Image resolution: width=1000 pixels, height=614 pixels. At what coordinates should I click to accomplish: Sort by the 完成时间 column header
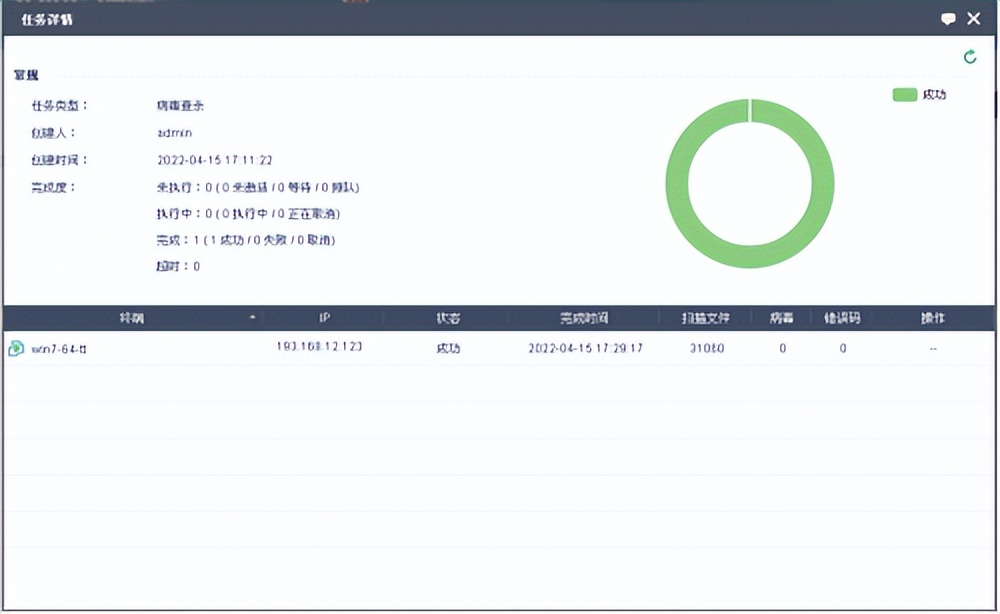click(x=584, y=318)
